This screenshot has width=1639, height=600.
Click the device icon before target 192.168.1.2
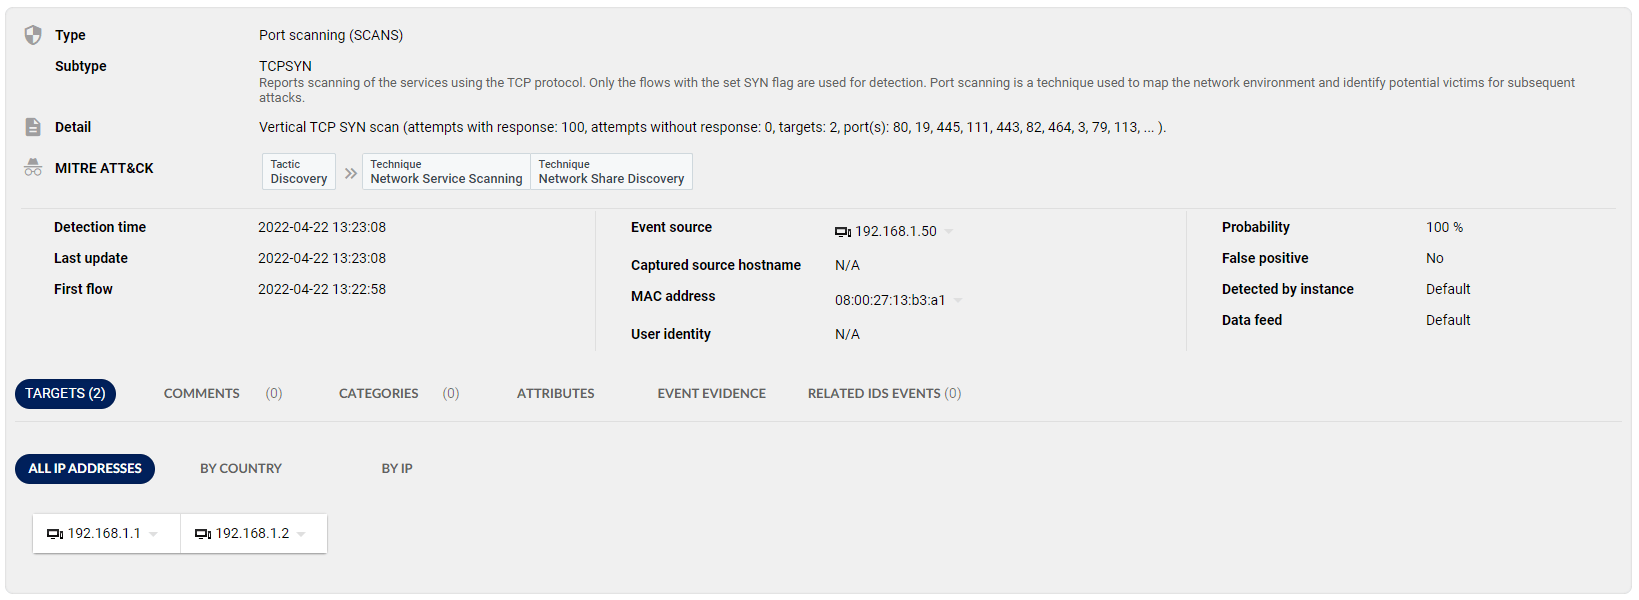pos(203,534)
